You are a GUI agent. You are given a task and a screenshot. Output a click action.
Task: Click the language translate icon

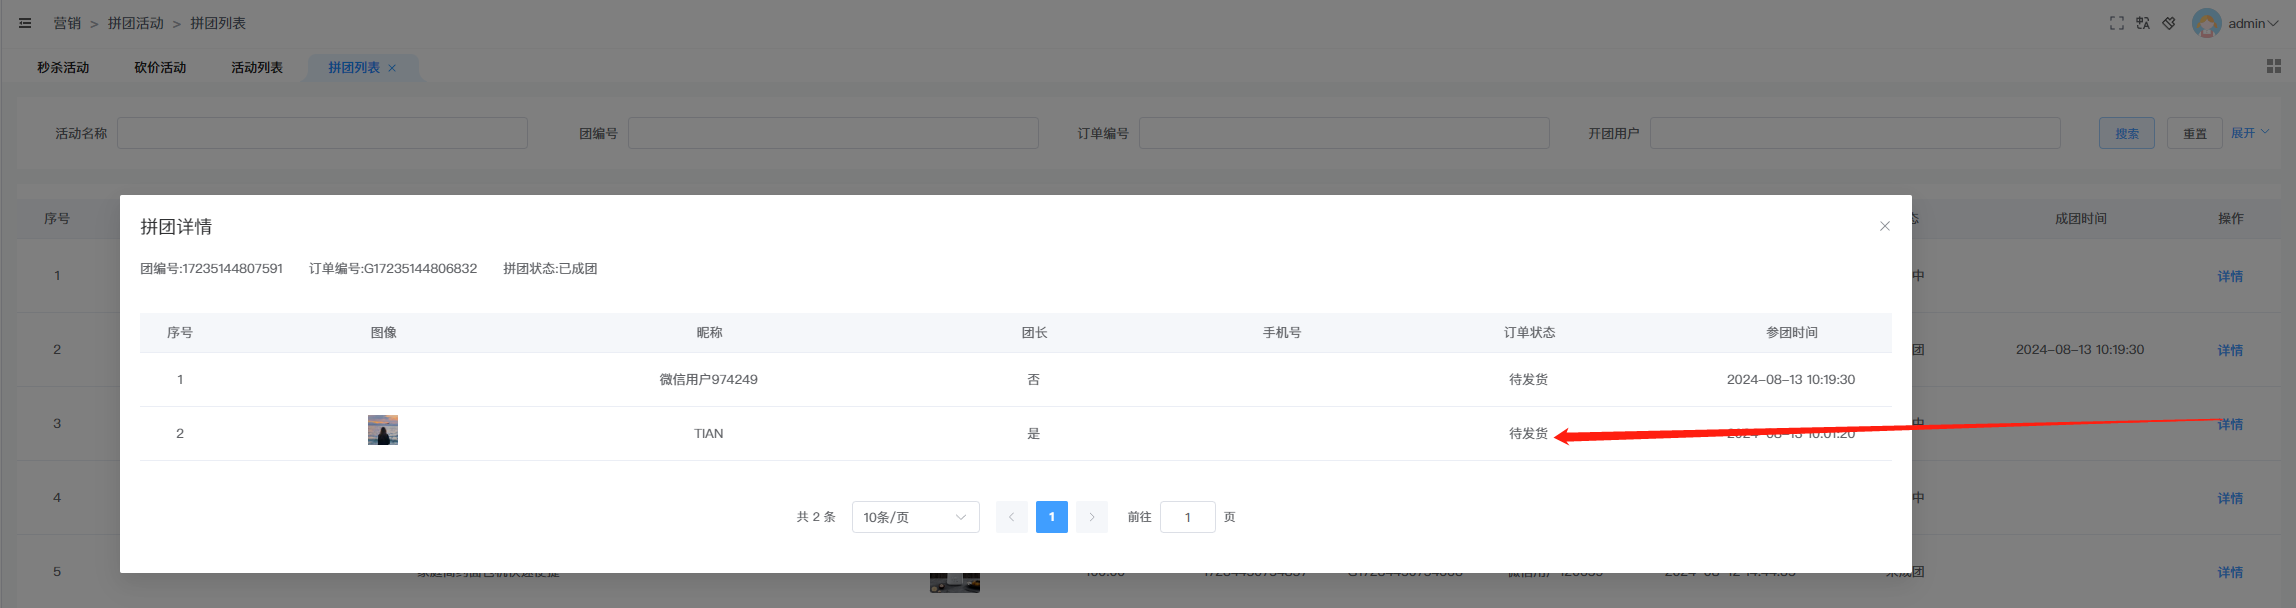[2143, 23]
